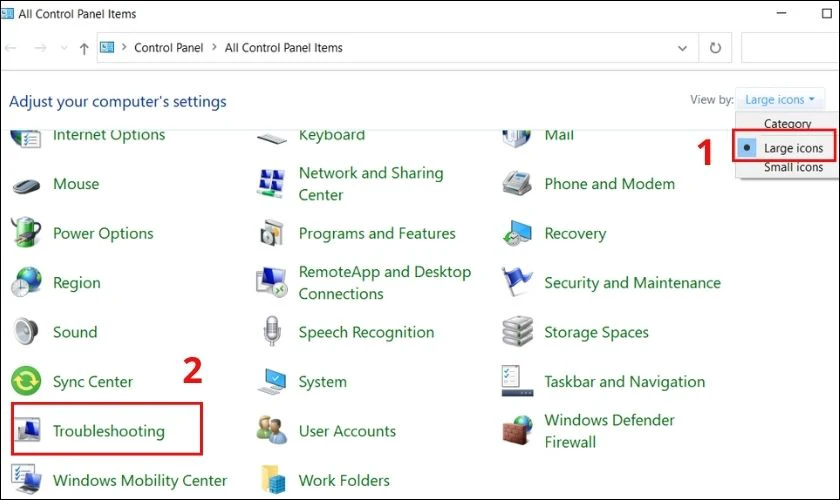Image resolution: width=840 pixels, height=500 pixels.
Task: Click the Control Panel search box
Action: click(x=790, y=48)
